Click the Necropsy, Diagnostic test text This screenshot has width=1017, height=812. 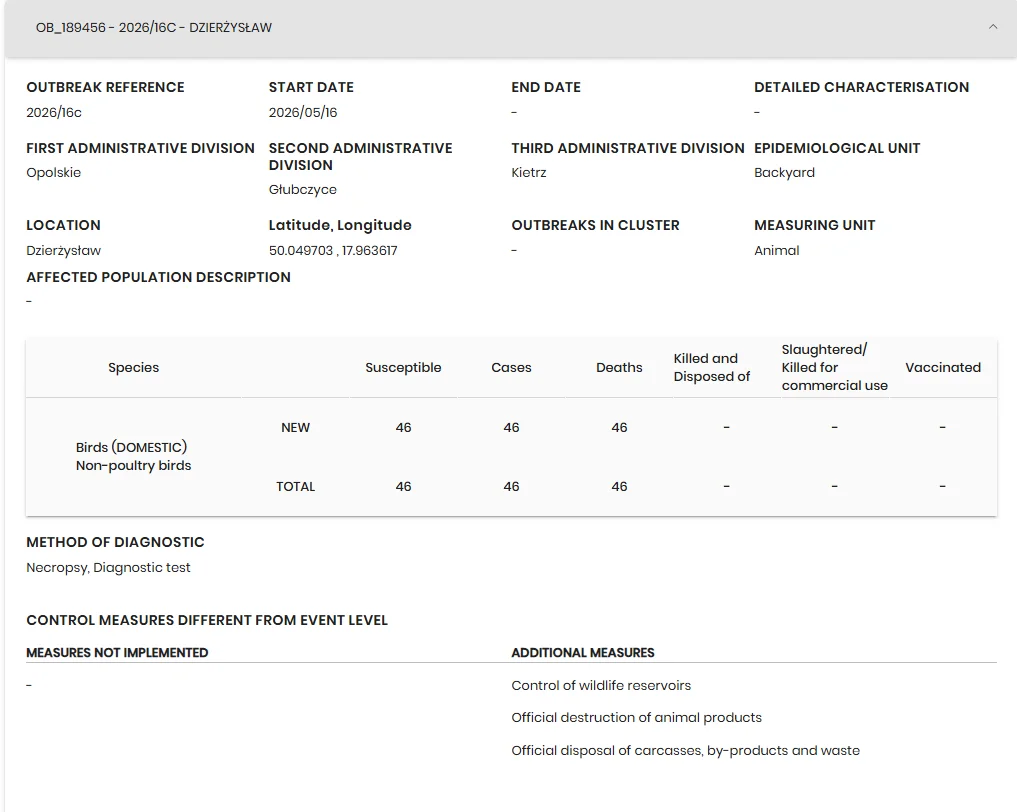click(x=108, y=567)
